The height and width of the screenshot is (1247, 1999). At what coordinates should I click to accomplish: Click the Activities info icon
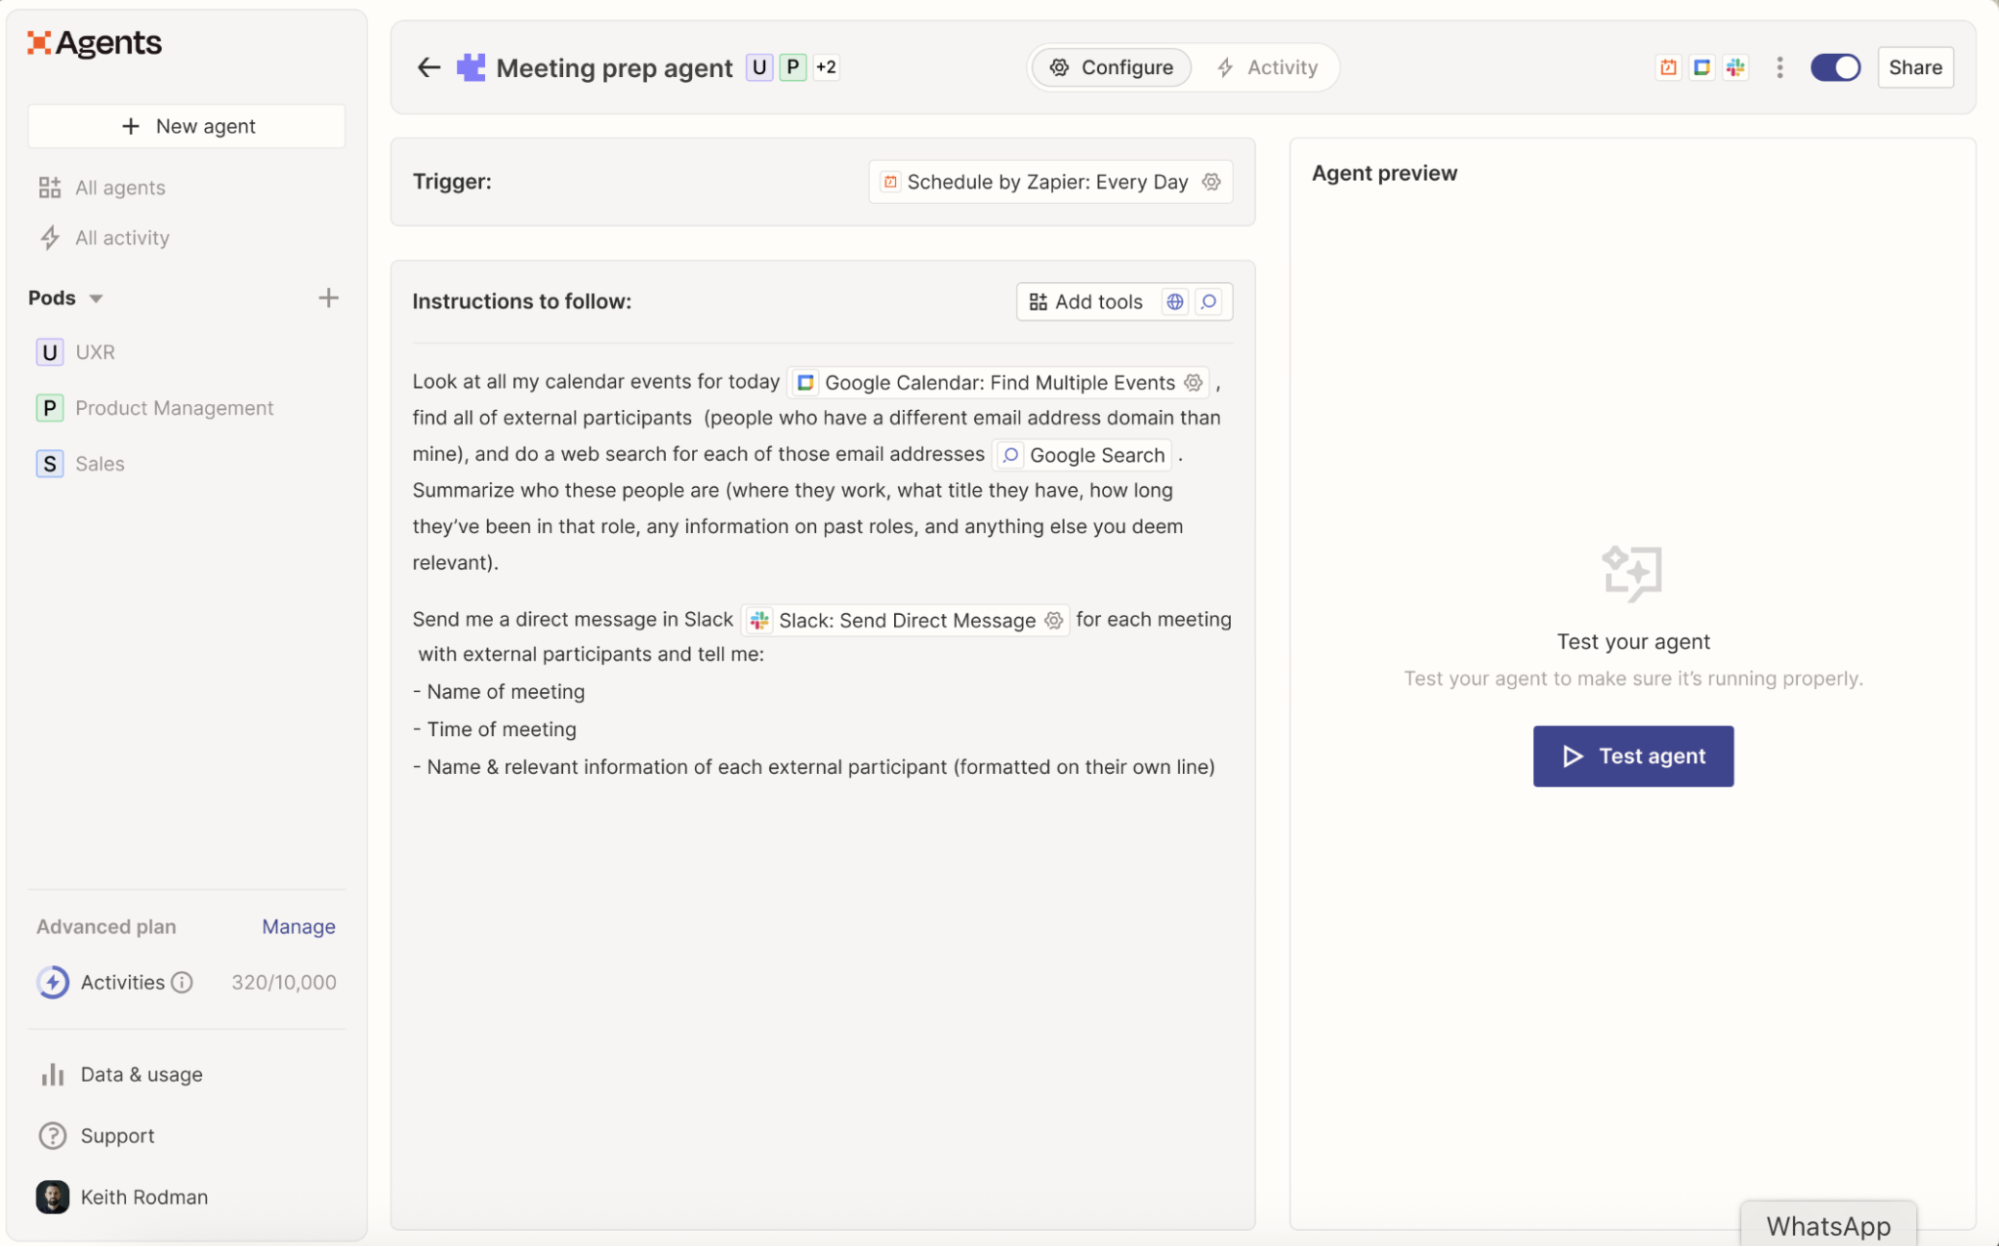(x=182, y=982)
